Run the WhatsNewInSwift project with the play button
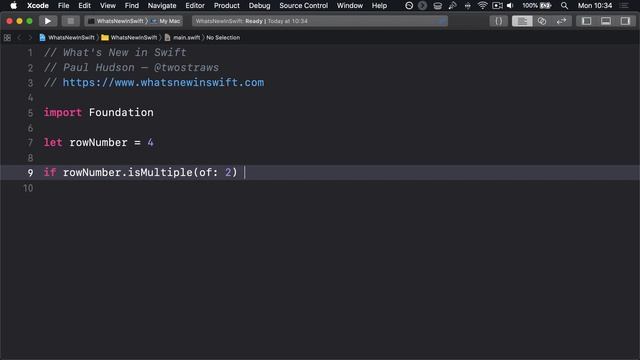 pyautogui.click(x=48, y=21)
